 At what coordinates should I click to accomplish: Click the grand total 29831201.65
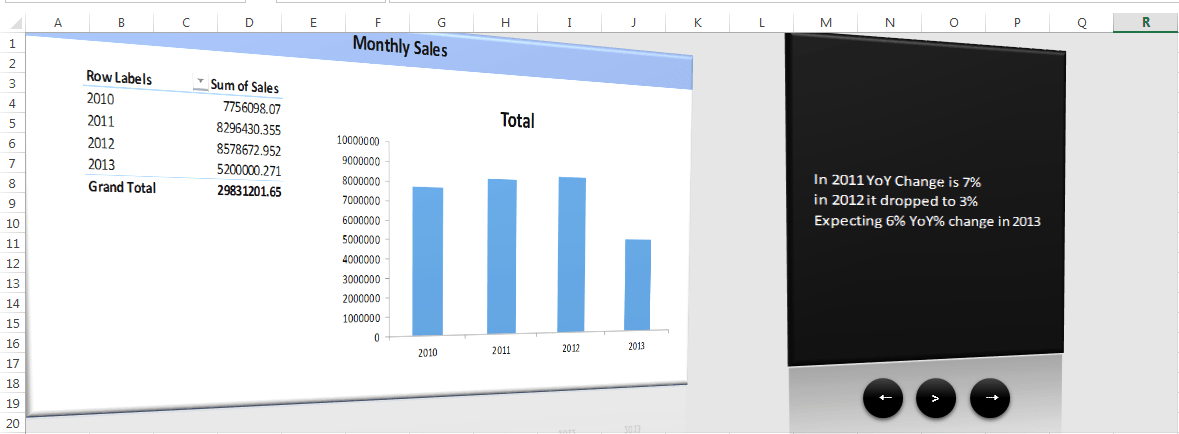[x=249, y=192]
